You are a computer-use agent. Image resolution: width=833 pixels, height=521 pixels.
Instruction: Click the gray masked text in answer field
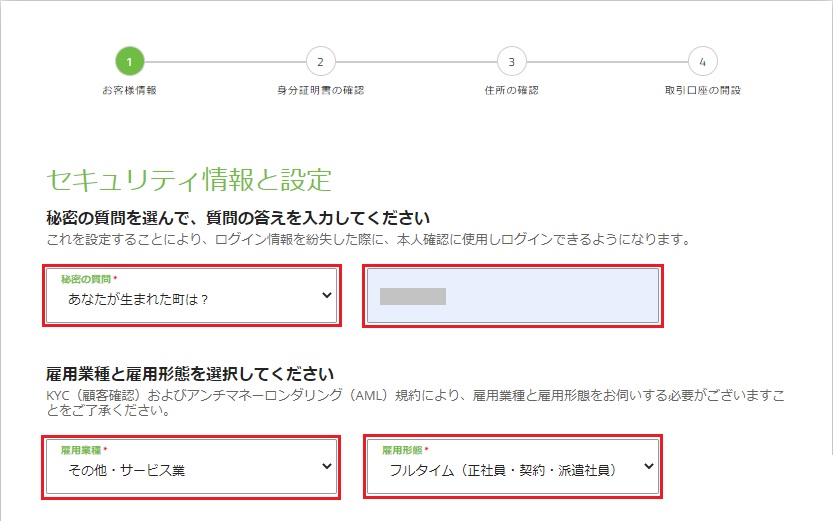413,296
